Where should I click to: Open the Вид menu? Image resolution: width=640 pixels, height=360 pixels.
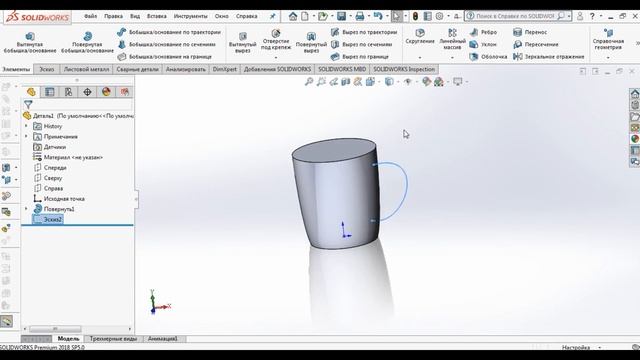click(135, 16)
